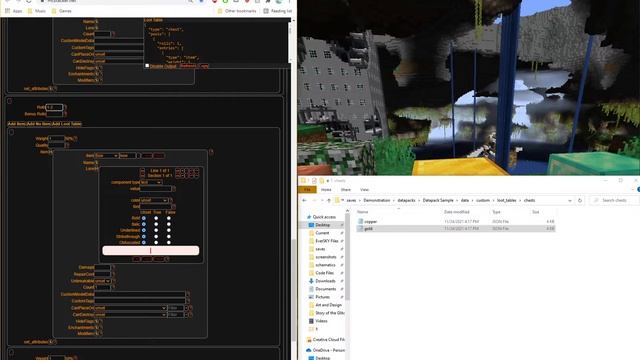Image resolution: width=640 pixels, height=360 pixels.
Task: Click the Datapack Sample breadcrumb
Action: [438, 200]
